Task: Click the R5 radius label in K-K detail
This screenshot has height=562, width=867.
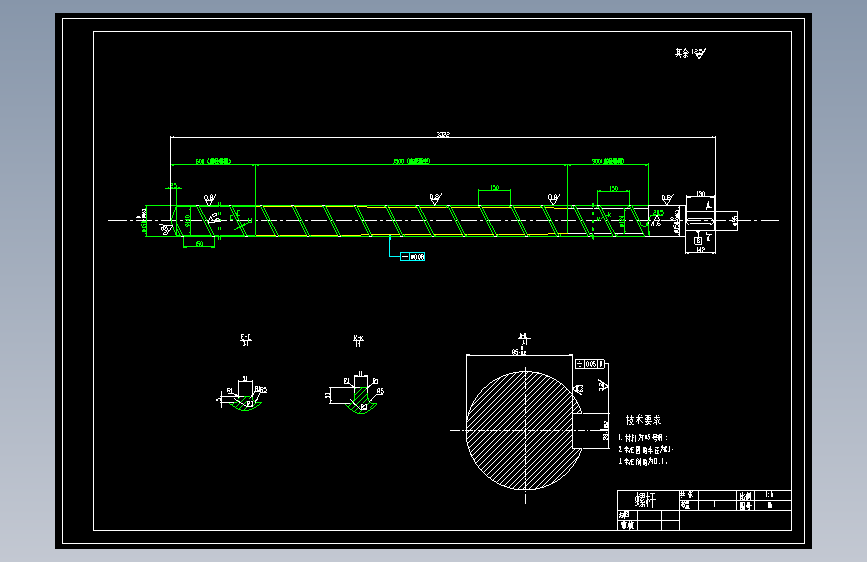Action: 380,391
